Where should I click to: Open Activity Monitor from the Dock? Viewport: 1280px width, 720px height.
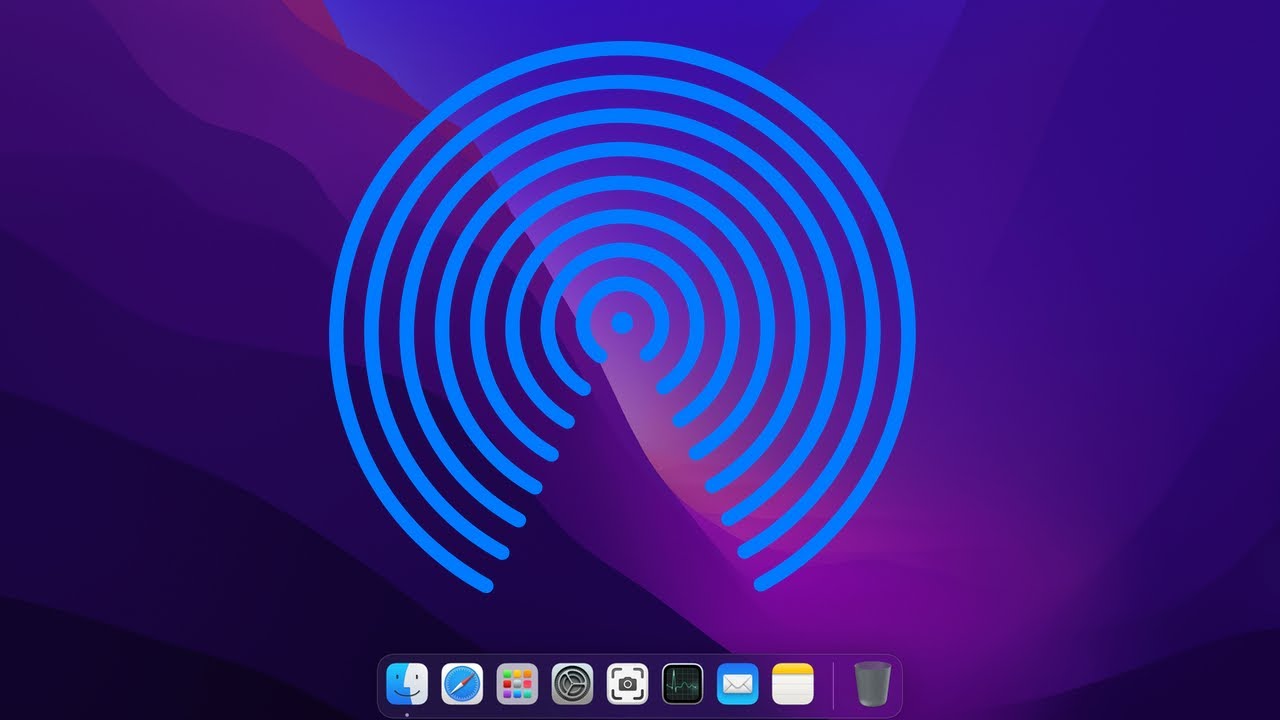click(682, 684)
